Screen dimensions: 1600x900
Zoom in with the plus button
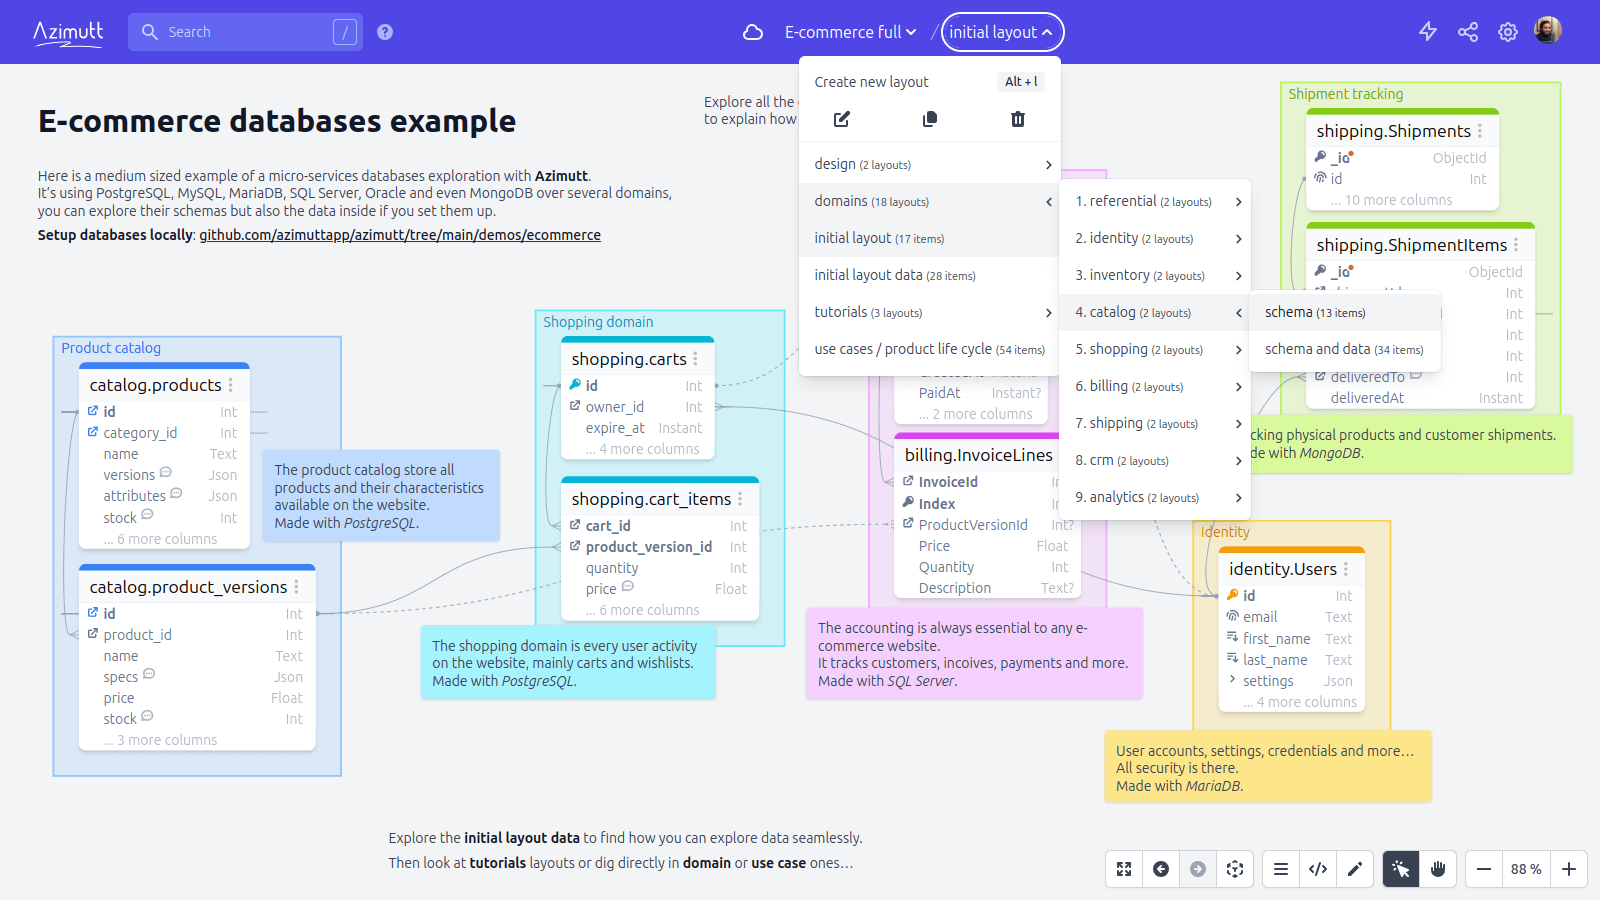[1569, 869]
